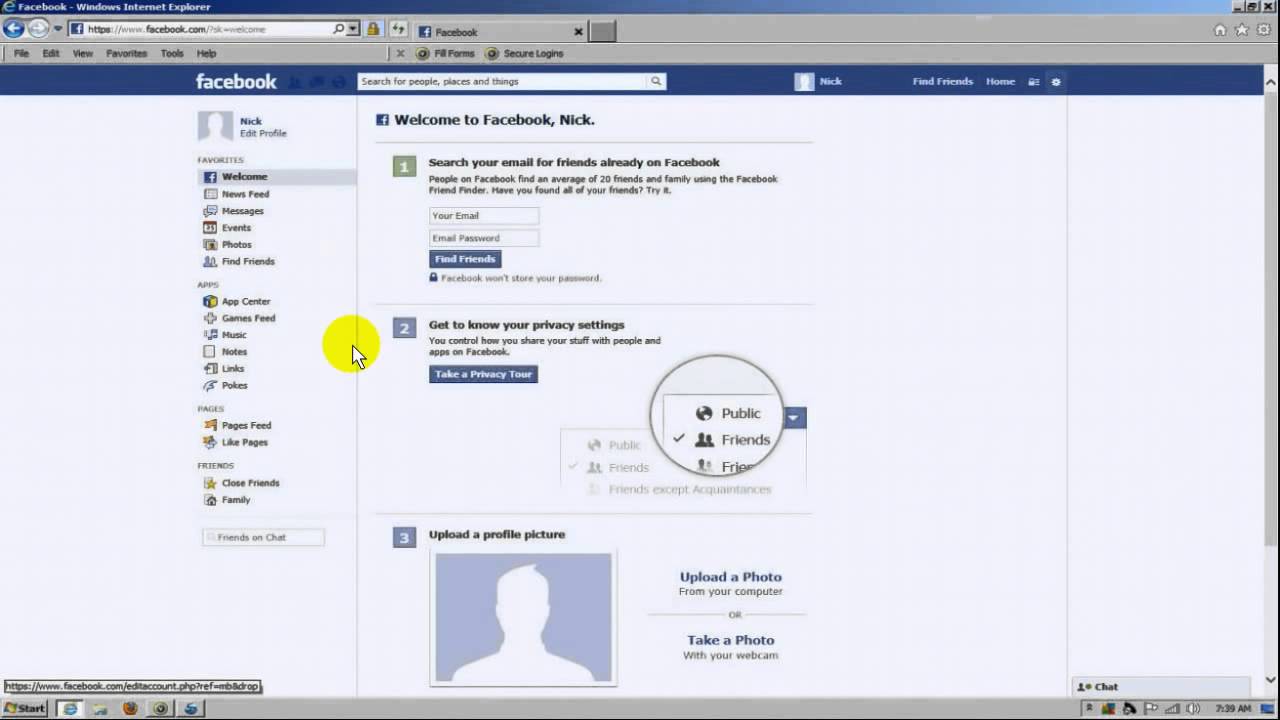1280x720 pixels.
Task: Open the File menu
Action: 21,53
